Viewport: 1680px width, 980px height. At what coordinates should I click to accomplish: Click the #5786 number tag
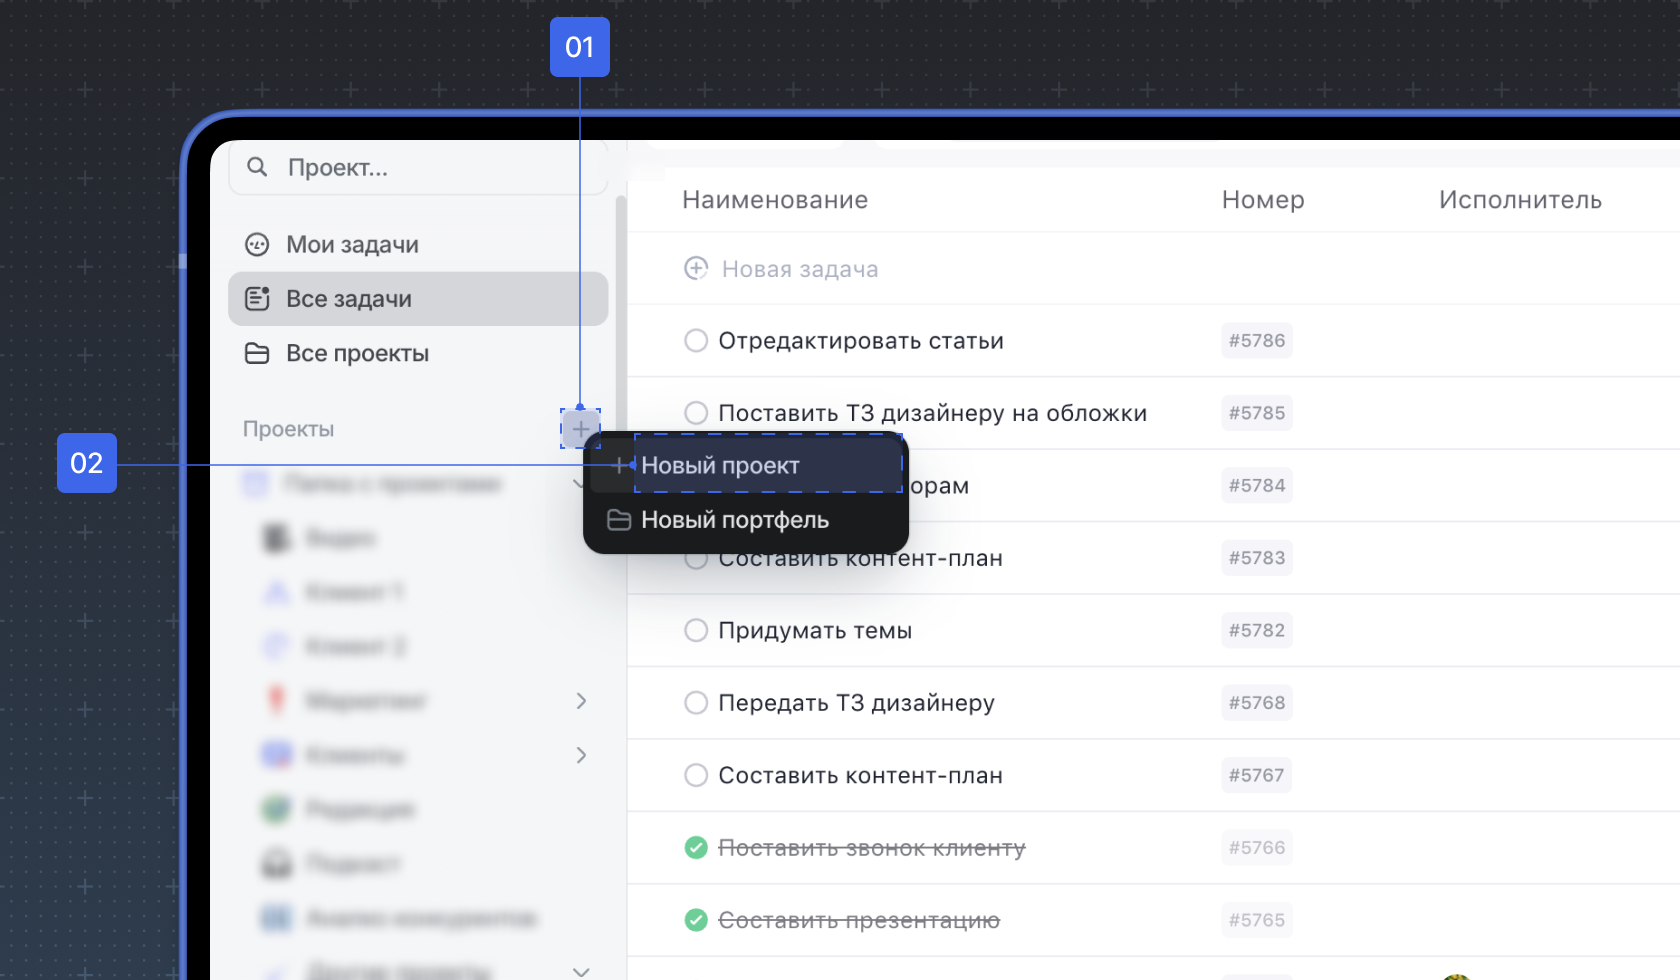tap(1257, 341)
